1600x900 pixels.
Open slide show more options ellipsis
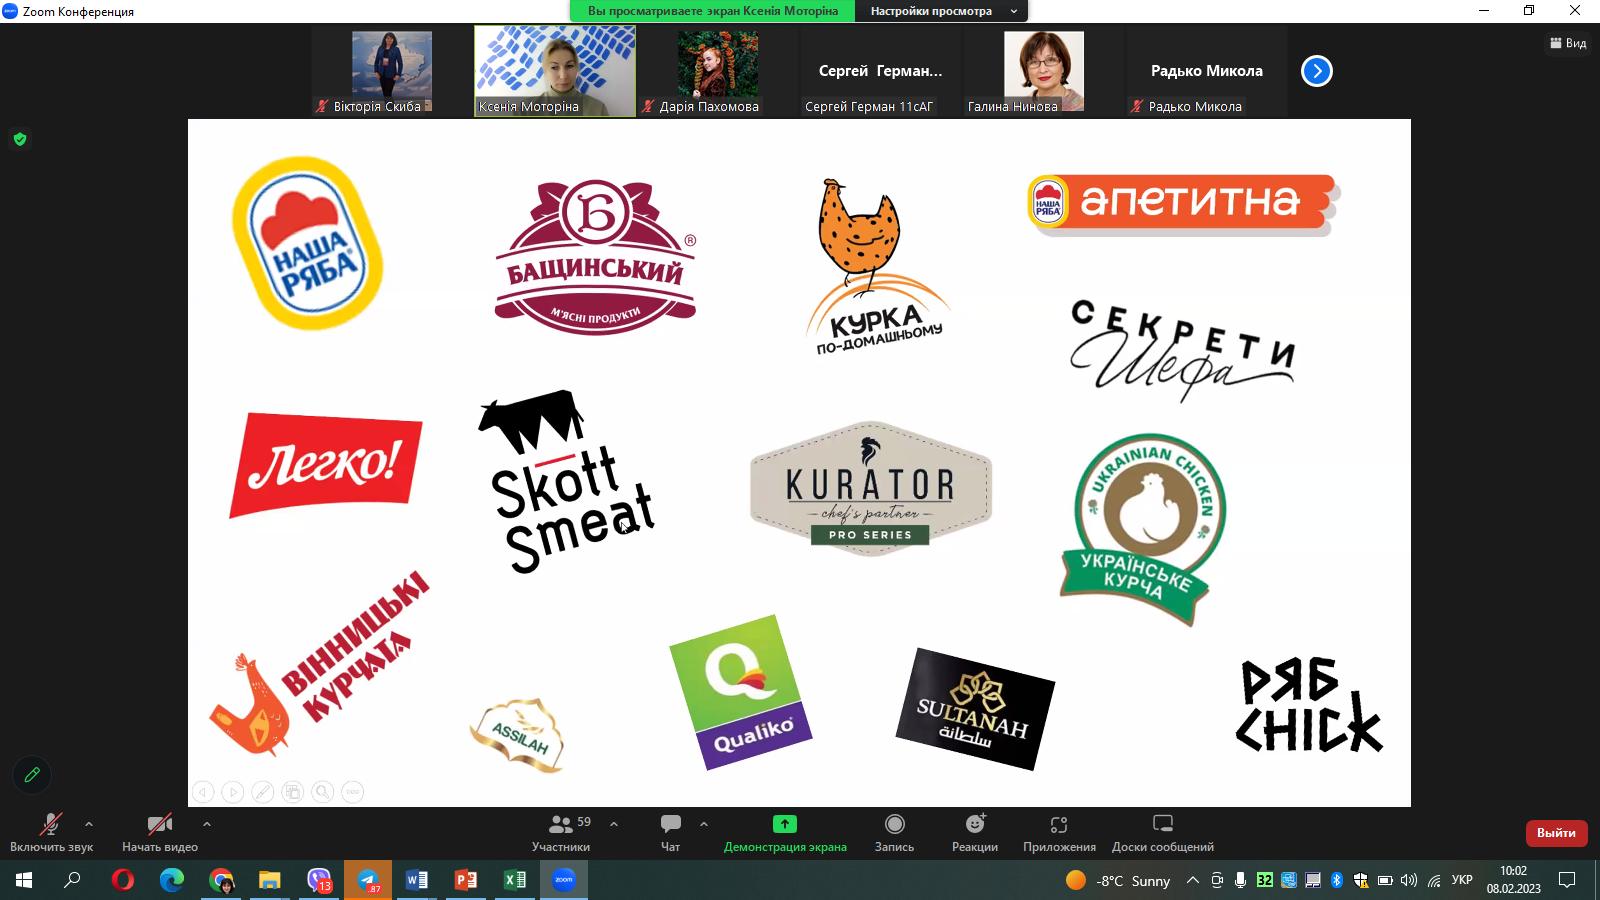tap(353, 792)
